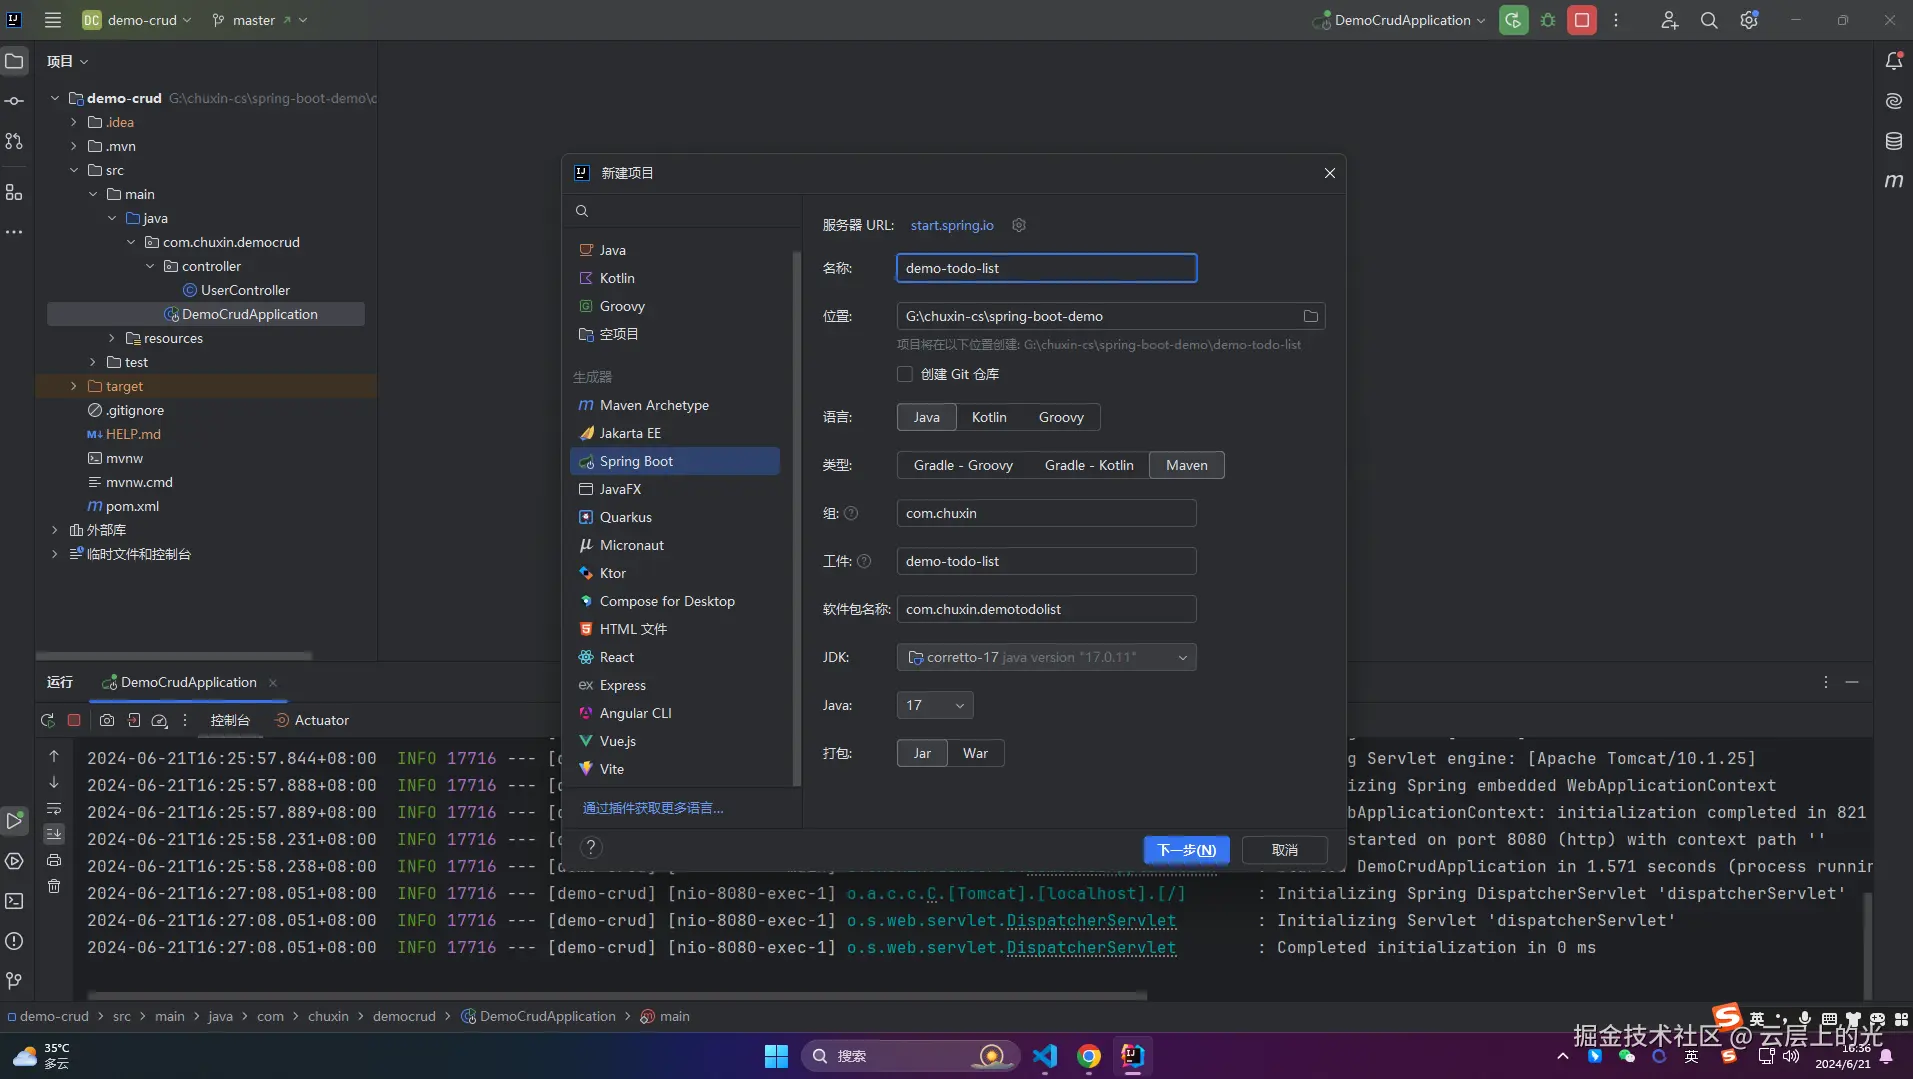Open the demo-crud project dropdown
The image size is (1913, 1079).
(137, 20)
